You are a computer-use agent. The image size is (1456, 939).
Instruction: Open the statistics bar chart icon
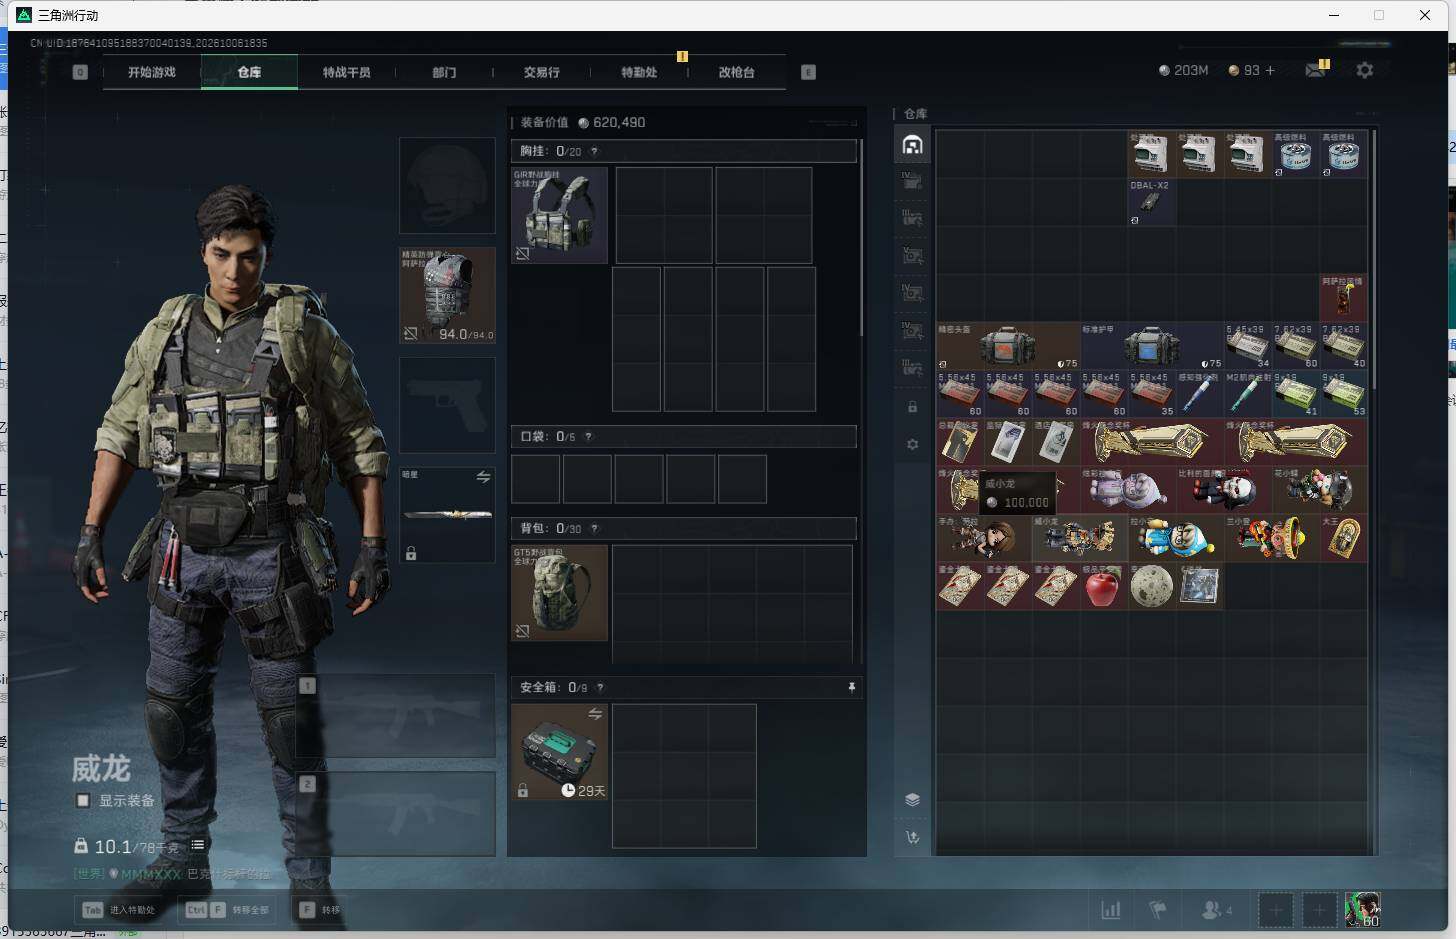(1110, 910)
